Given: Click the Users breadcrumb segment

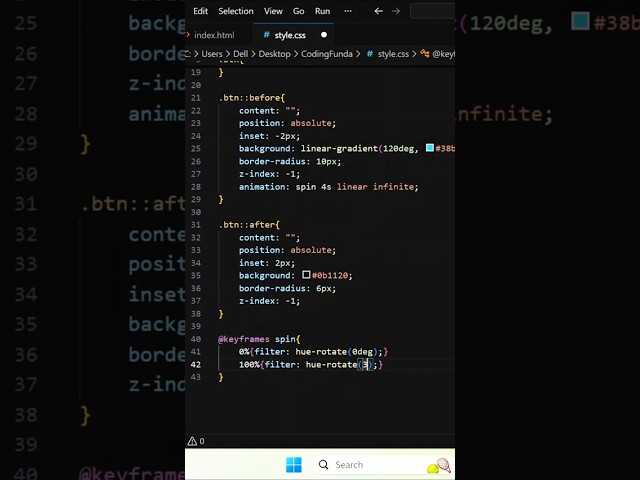Looking at the screenshot, I should coord(212,54).
